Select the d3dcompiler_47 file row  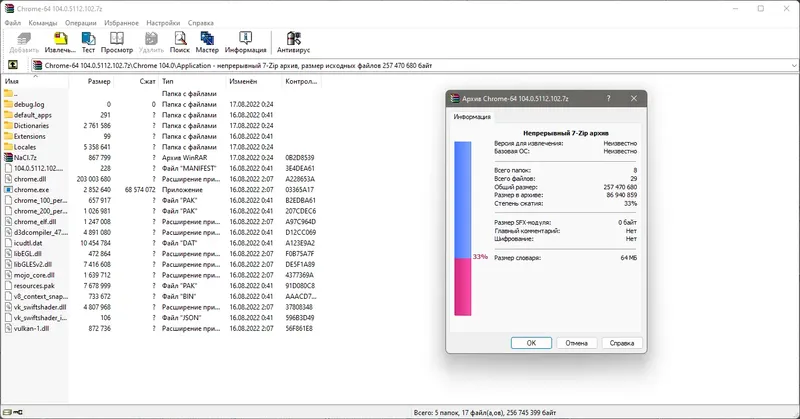tap(160, 232)
